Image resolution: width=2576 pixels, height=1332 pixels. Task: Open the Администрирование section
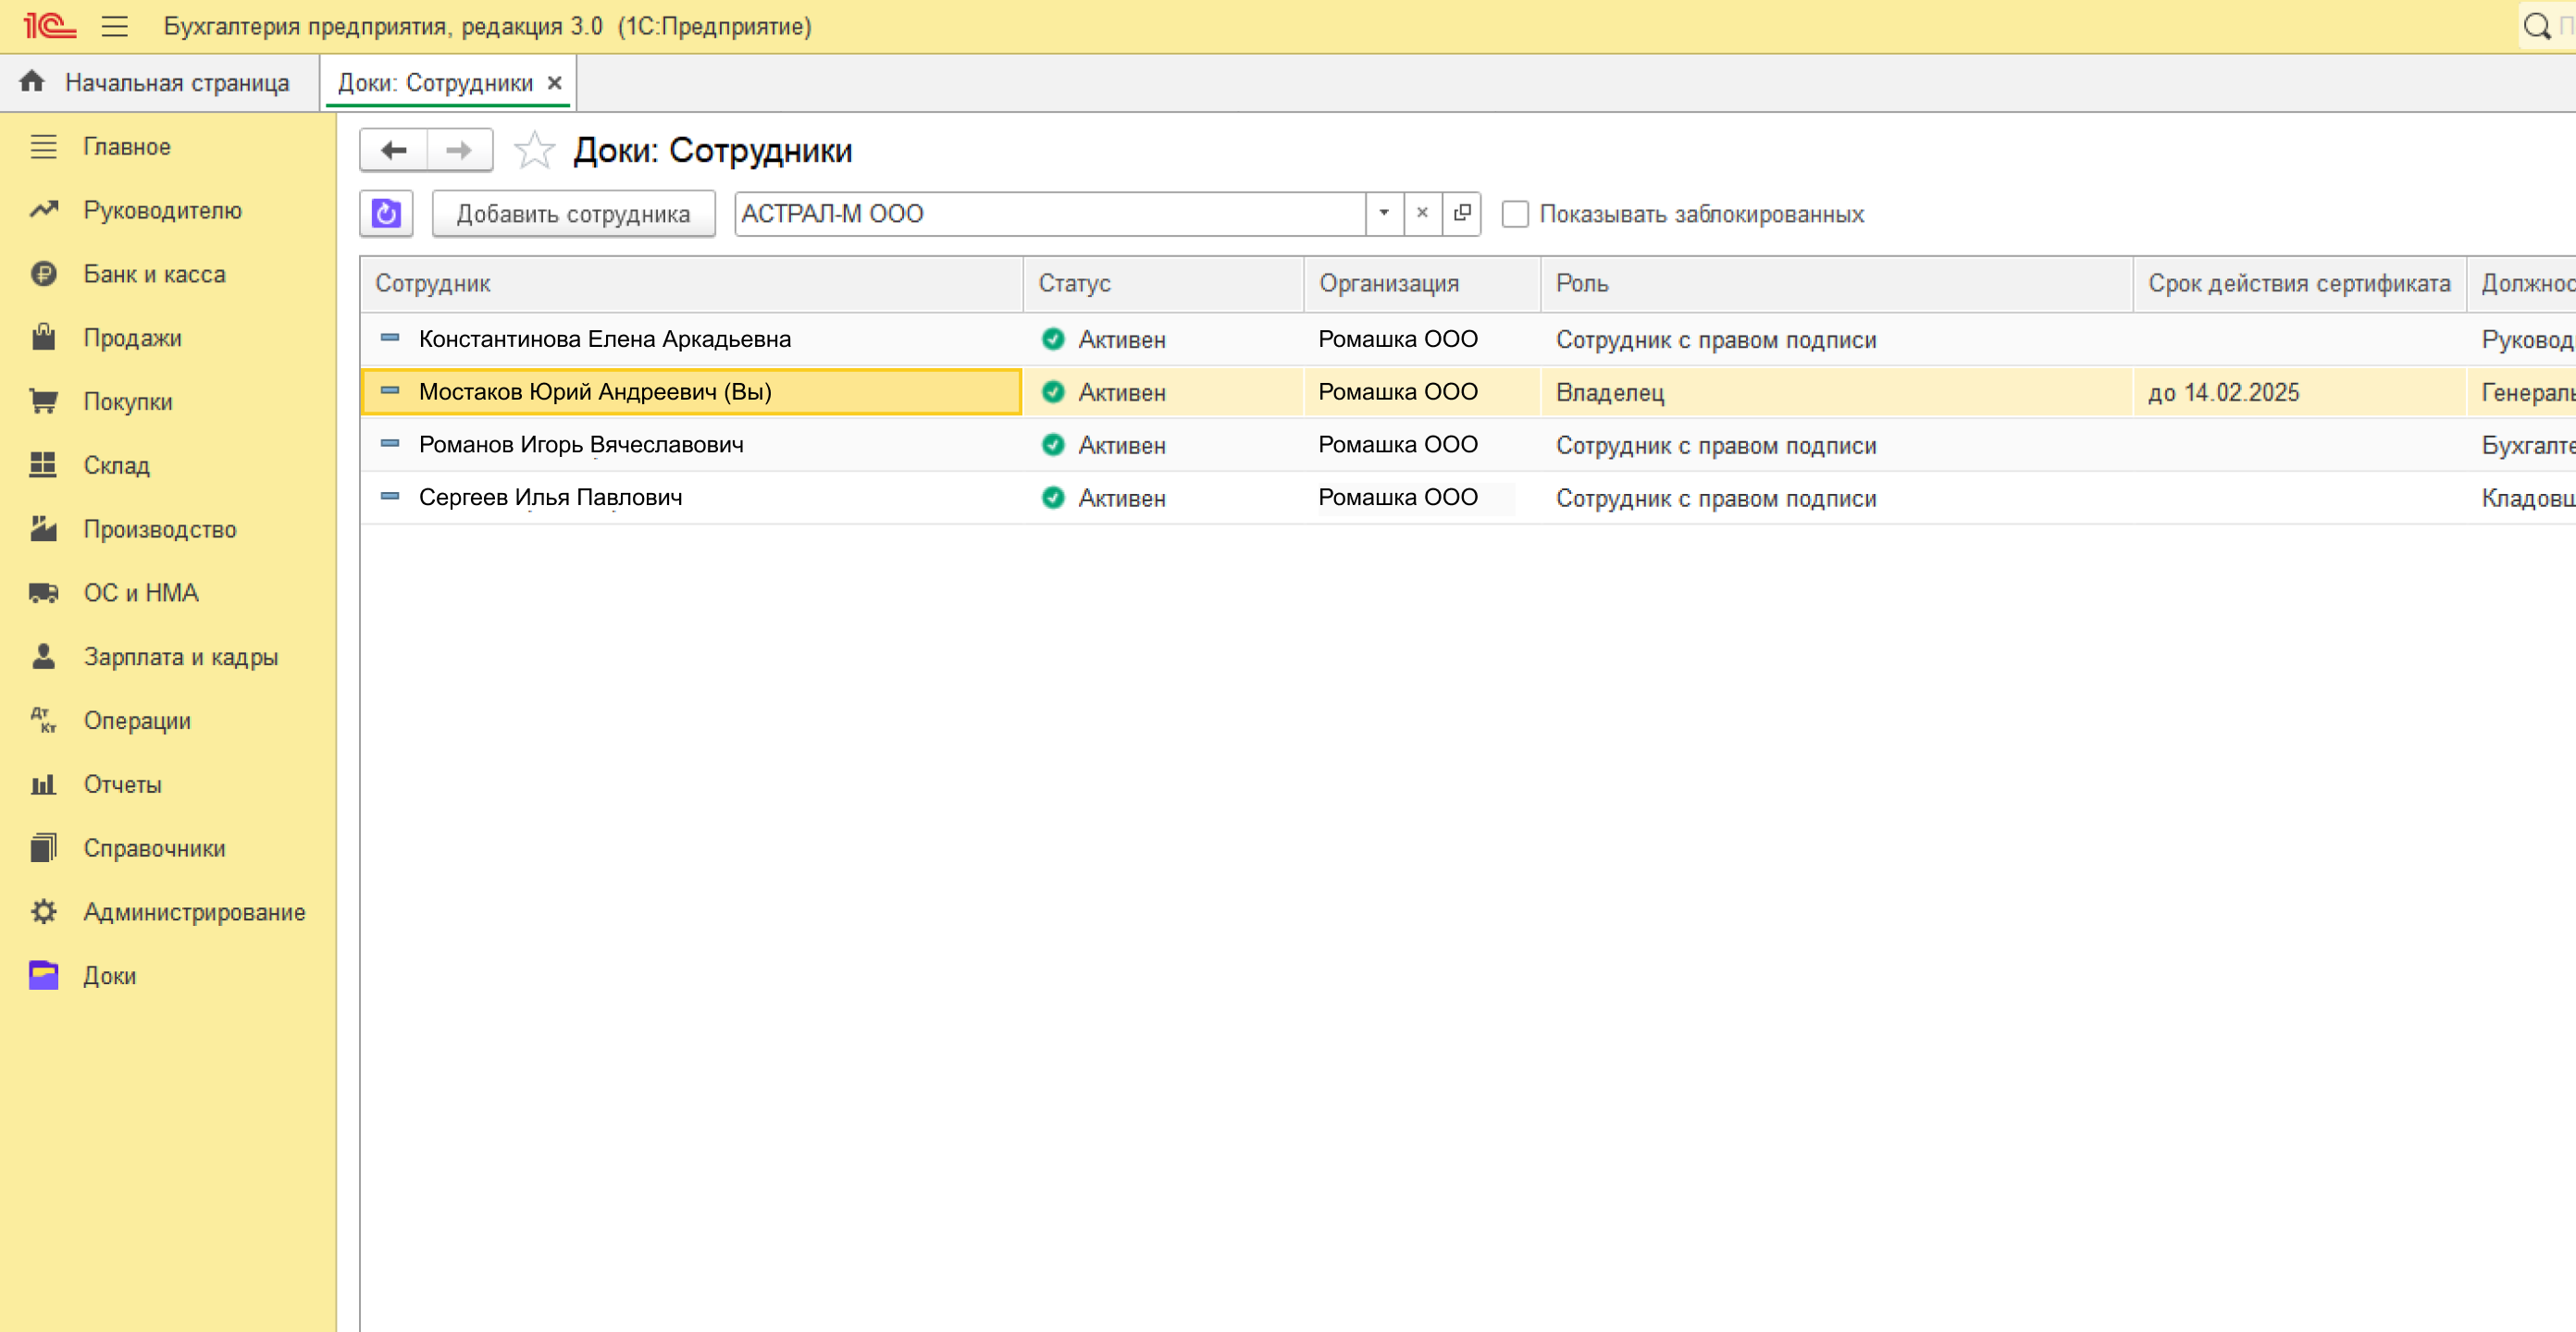194,912
